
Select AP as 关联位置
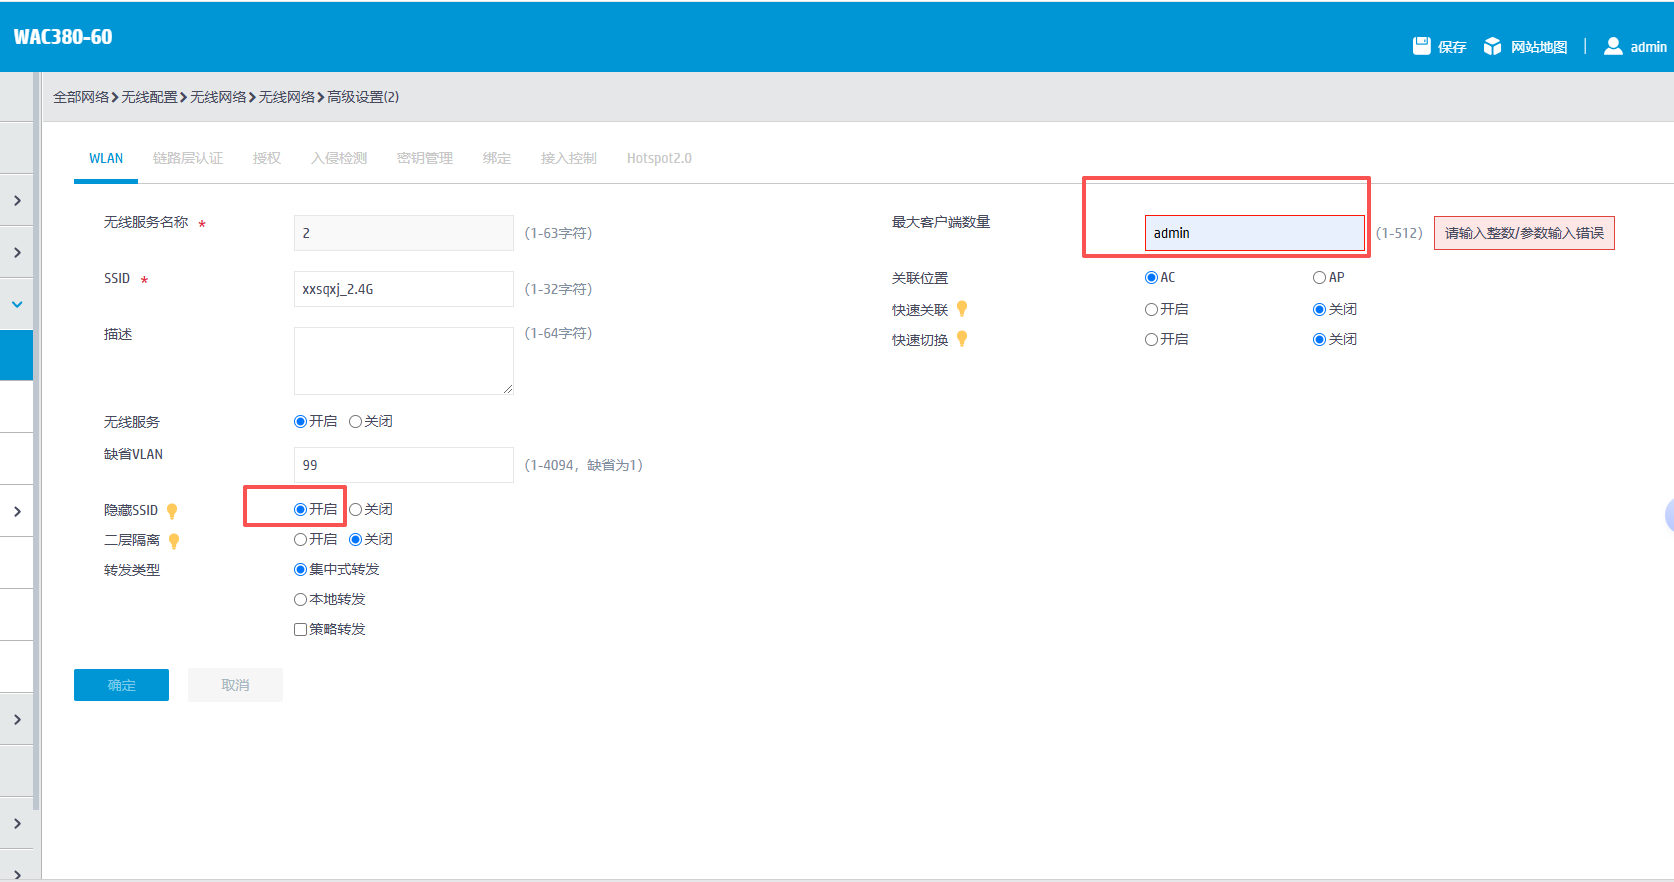[1319, 277]
